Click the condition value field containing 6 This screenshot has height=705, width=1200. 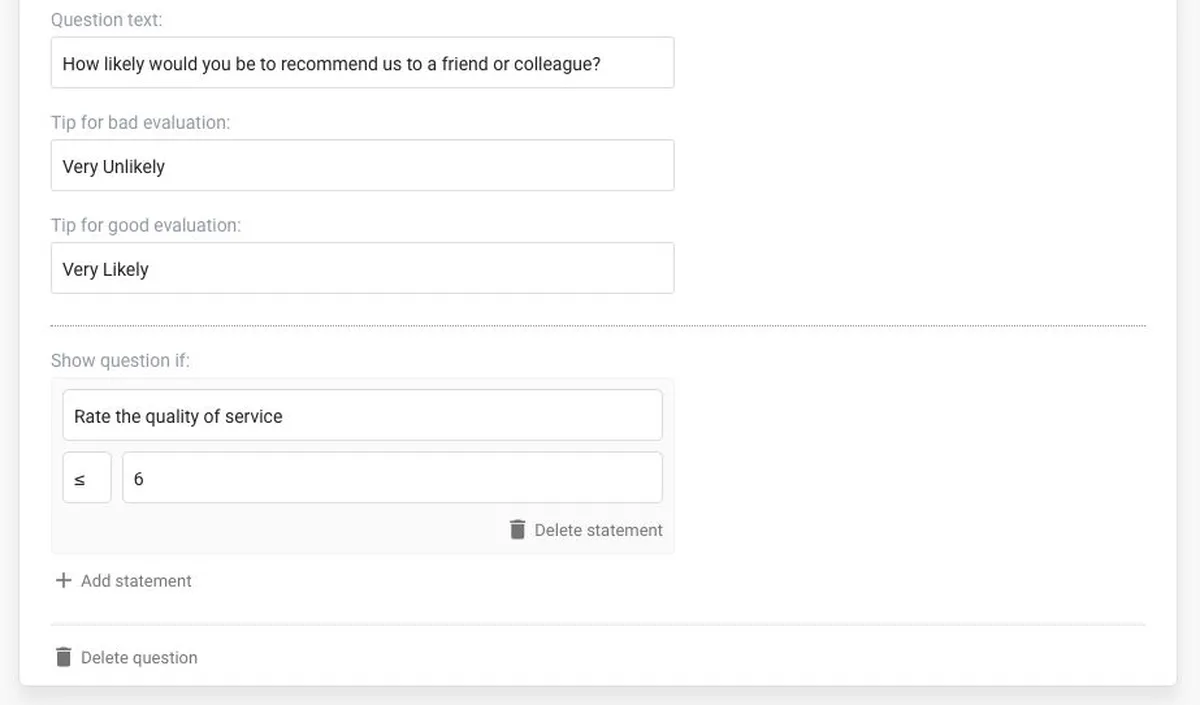[392, 478]
